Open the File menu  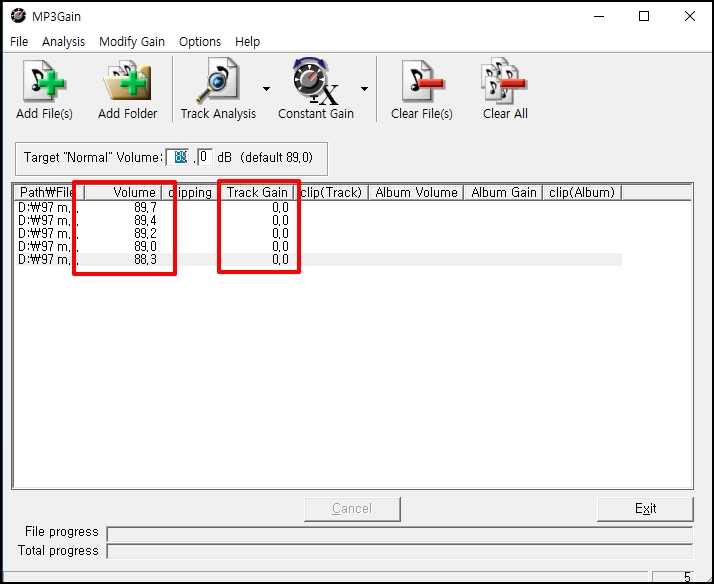click(19, 41)
